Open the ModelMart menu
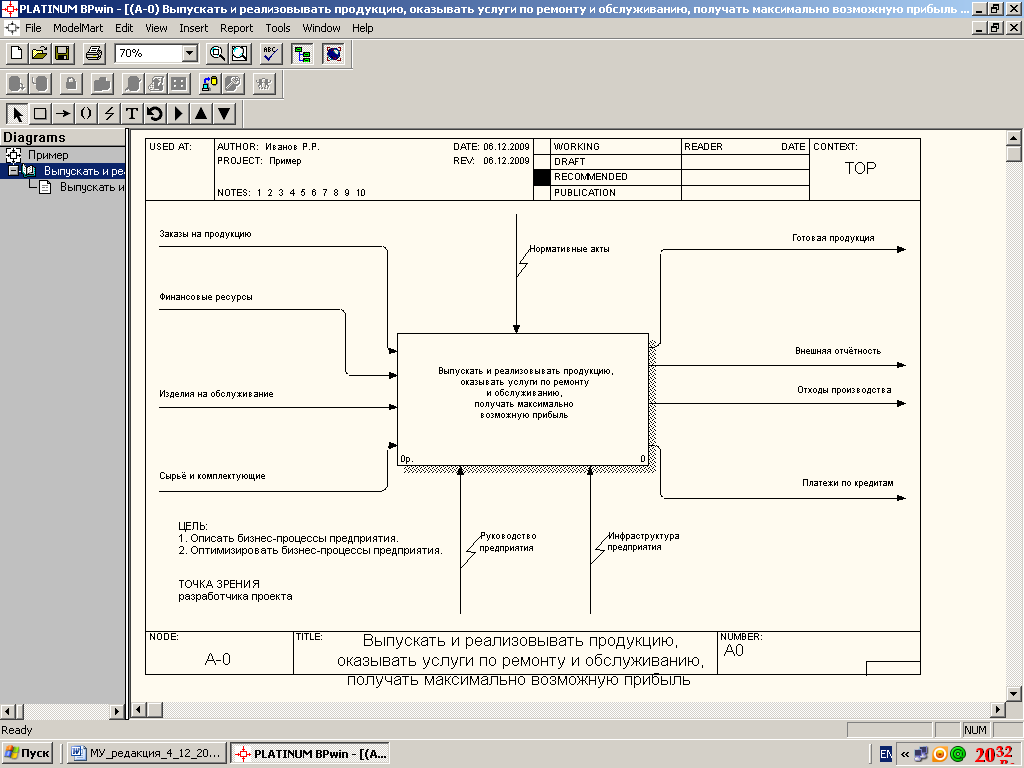The width and height of the screenshot is (1024, 768). coord(78,28)
